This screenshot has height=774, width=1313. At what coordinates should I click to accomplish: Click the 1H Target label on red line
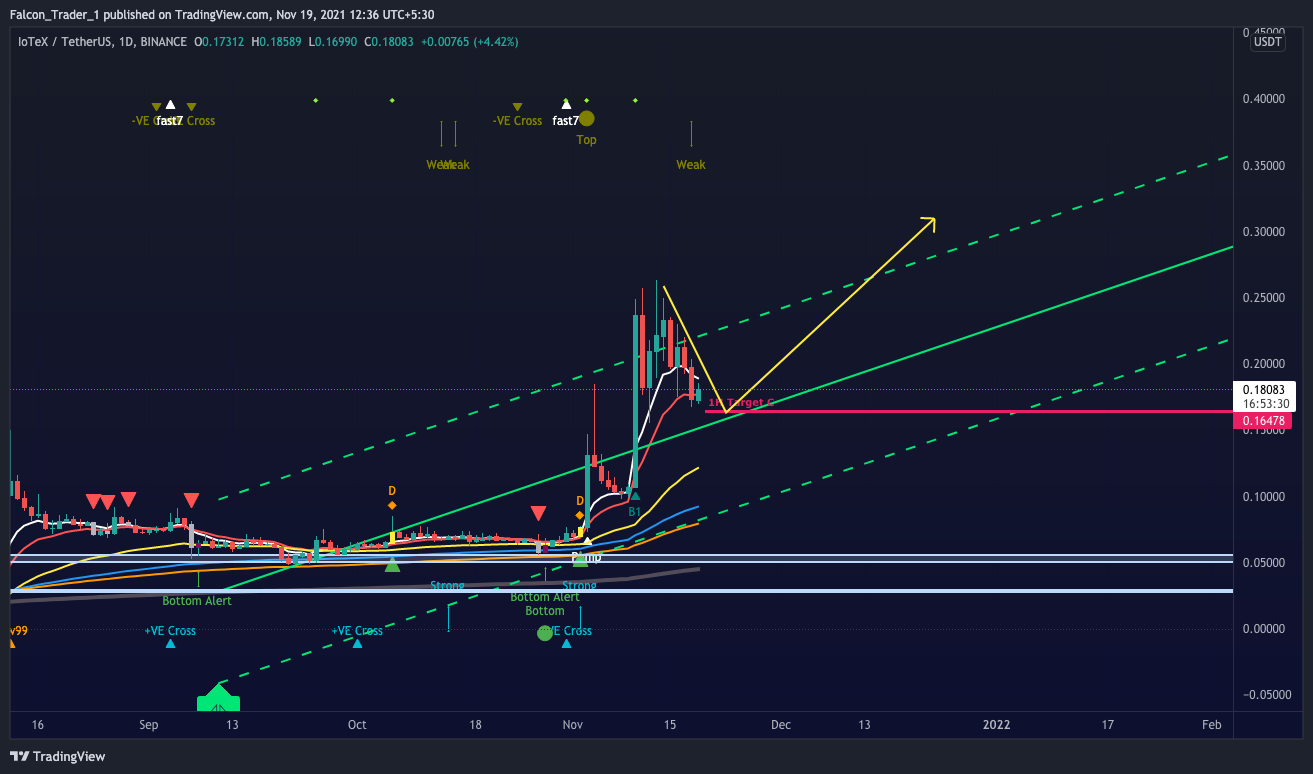click(741, 403)
